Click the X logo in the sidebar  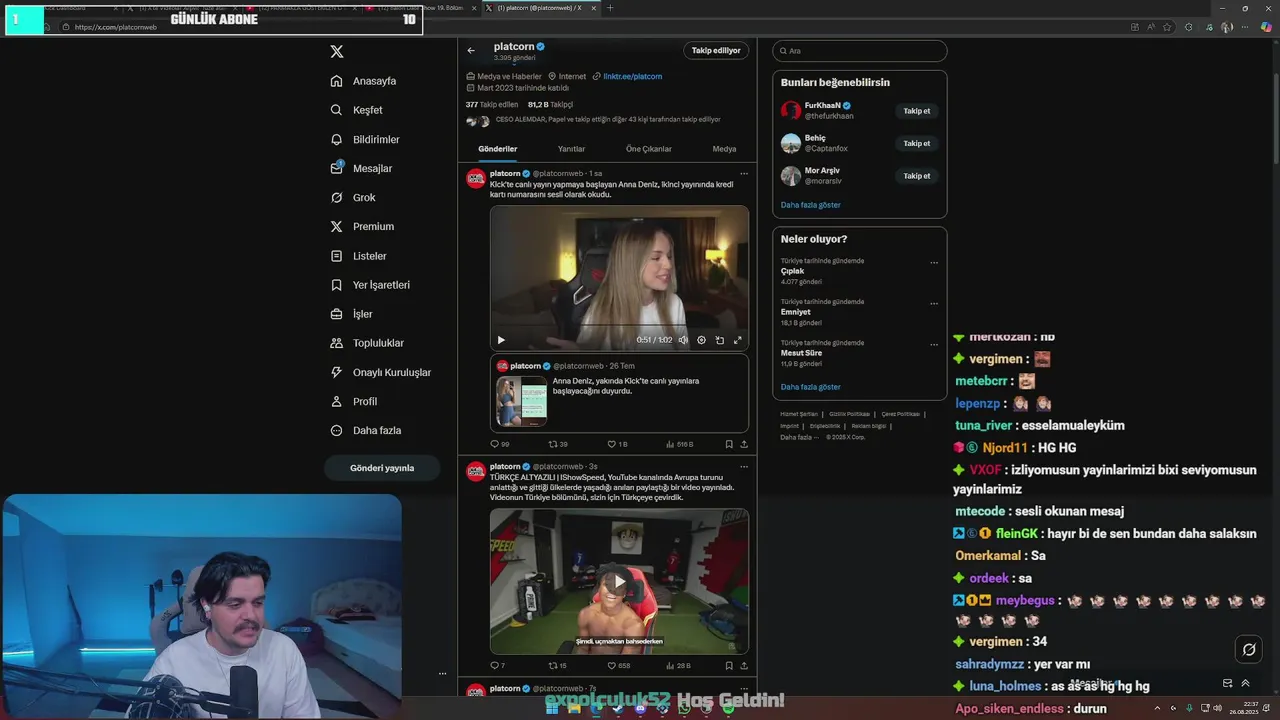(337, 51)
